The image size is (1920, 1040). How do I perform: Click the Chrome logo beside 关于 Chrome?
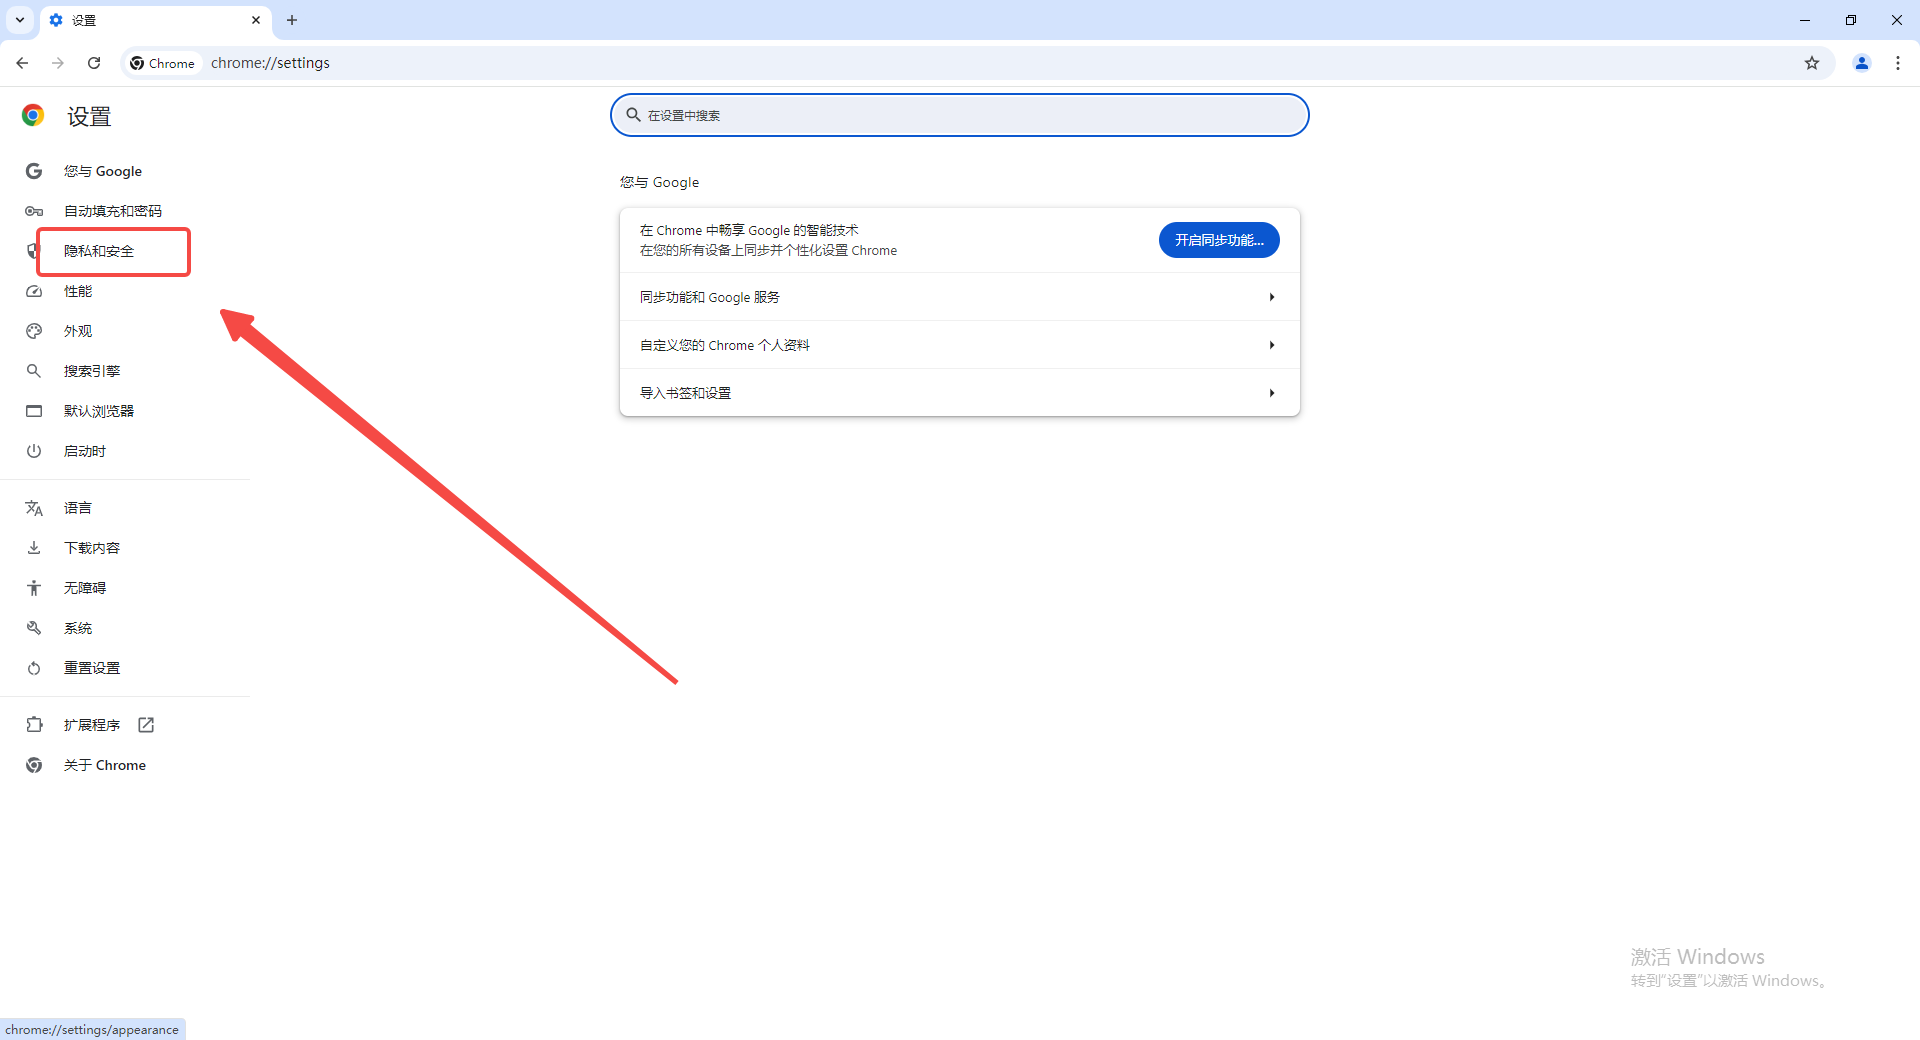[x=34, y=765]
